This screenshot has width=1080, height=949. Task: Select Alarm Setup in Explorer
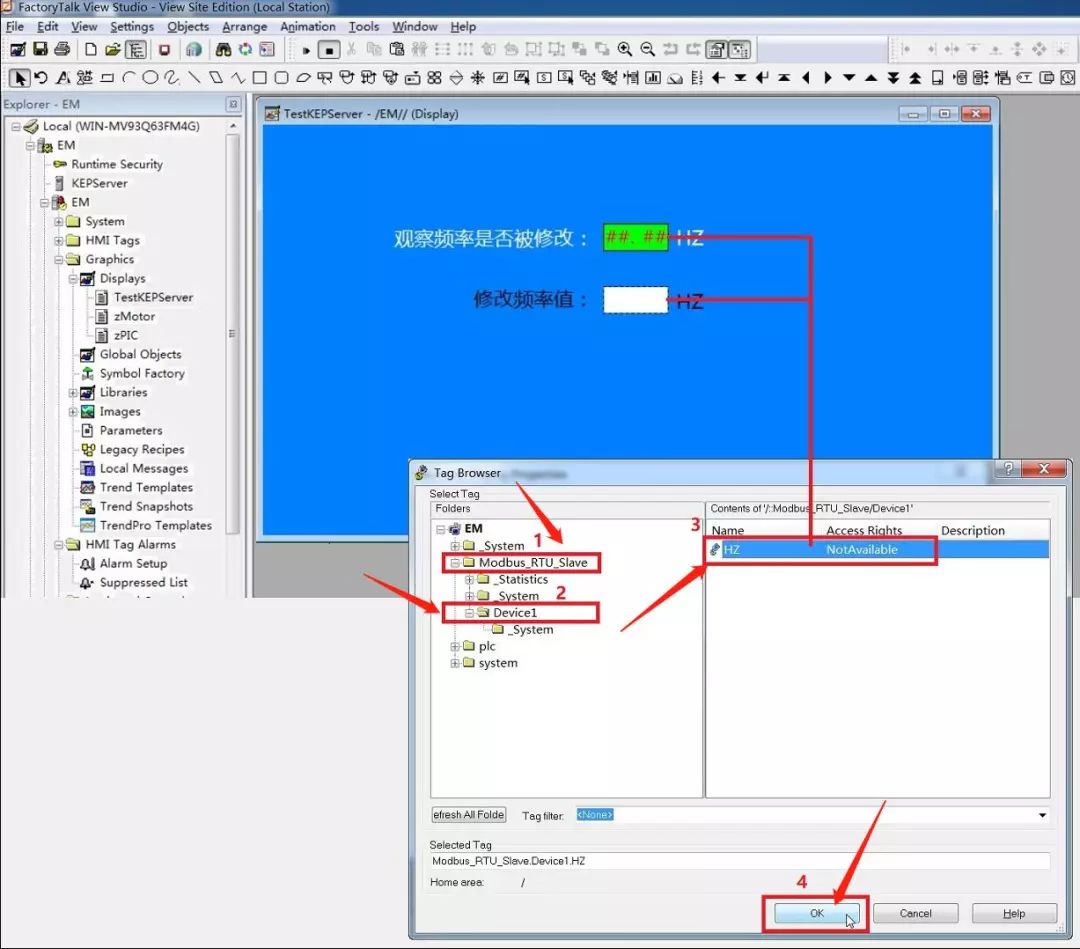click(133, 563)
